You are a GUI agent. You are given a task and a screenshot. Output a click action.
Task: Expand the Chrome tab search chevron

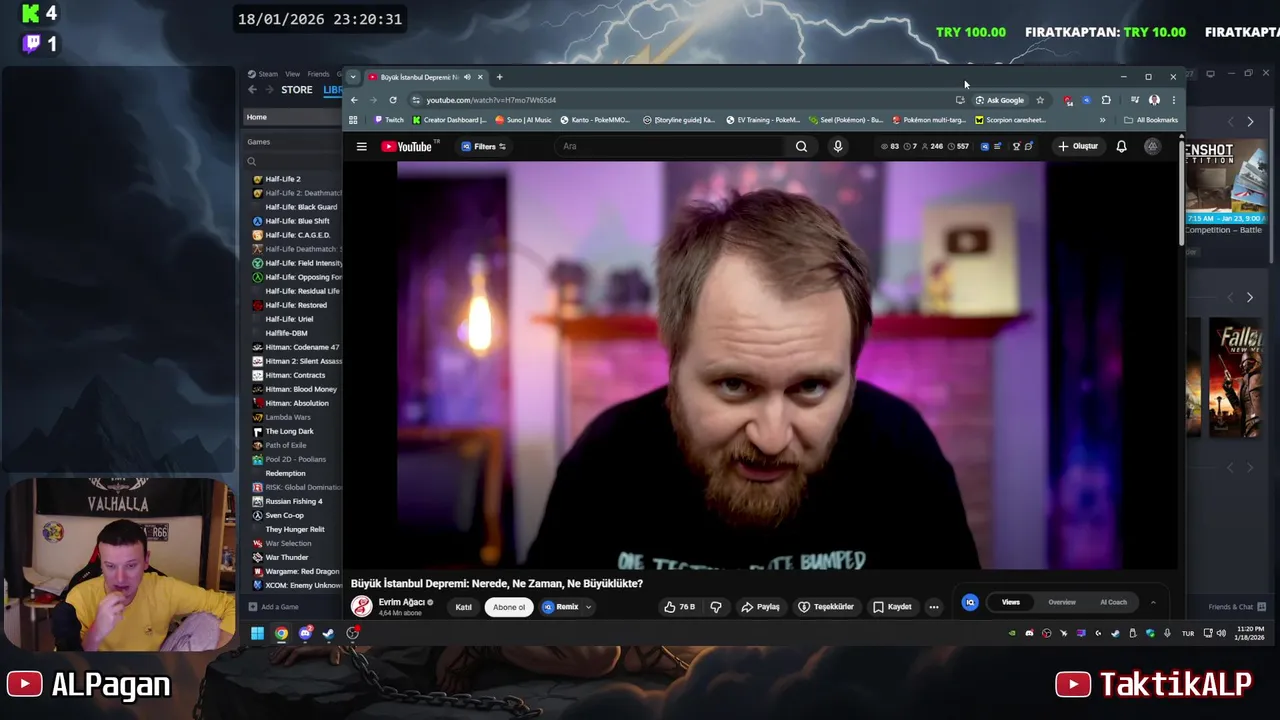point(352,77)
